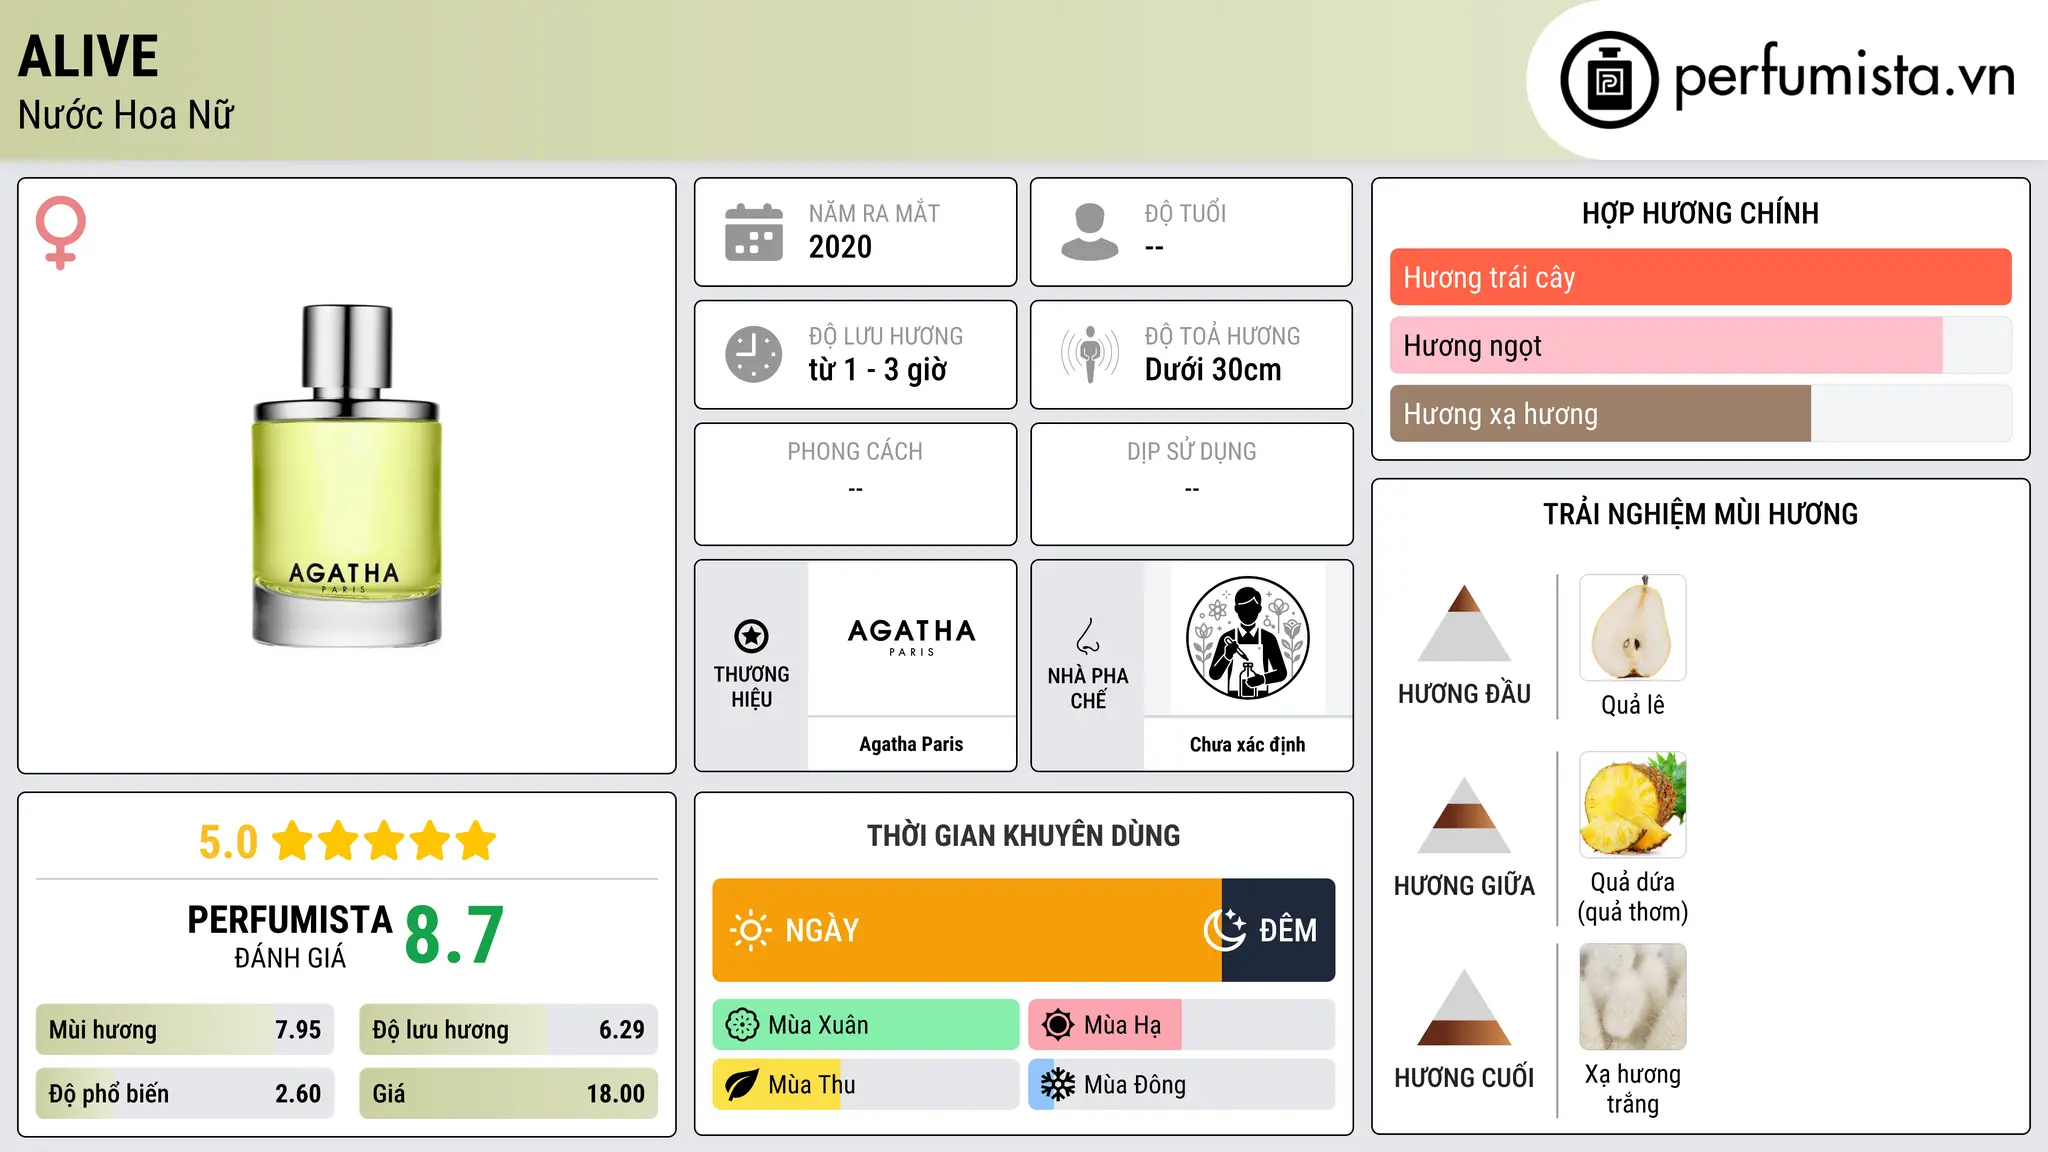Click the snowflake icon for Mùa Đông

[x=1058, y=1085]
